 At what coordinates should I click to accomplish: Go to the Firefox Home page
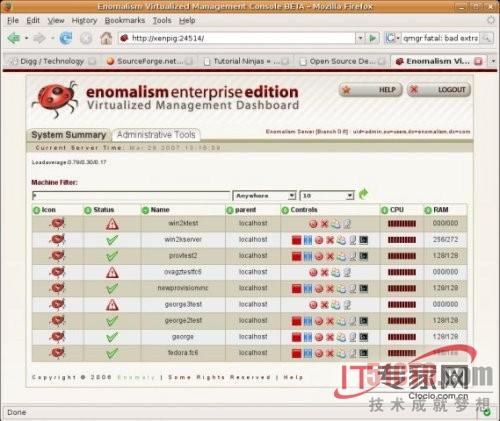tap(106, 38)
